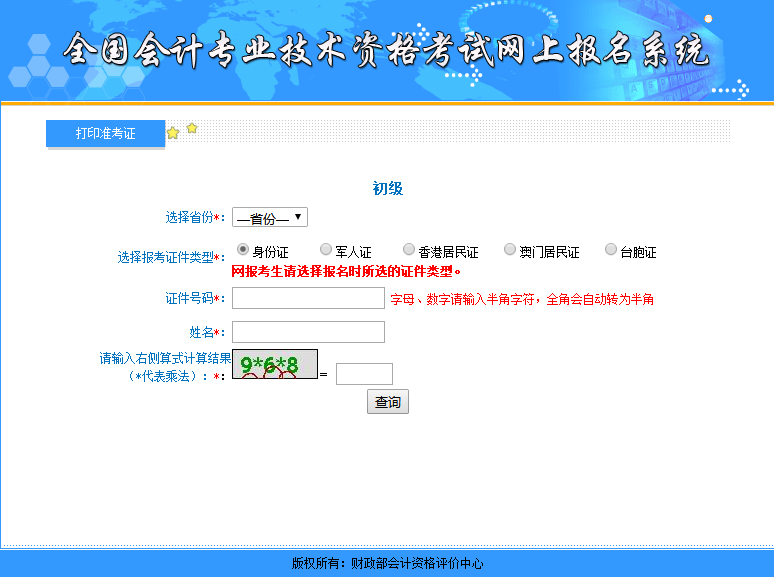Image resolution: width=774 pixels, height=577 pixels.
Task: Click the site title banner image
Action: (387, 50)
